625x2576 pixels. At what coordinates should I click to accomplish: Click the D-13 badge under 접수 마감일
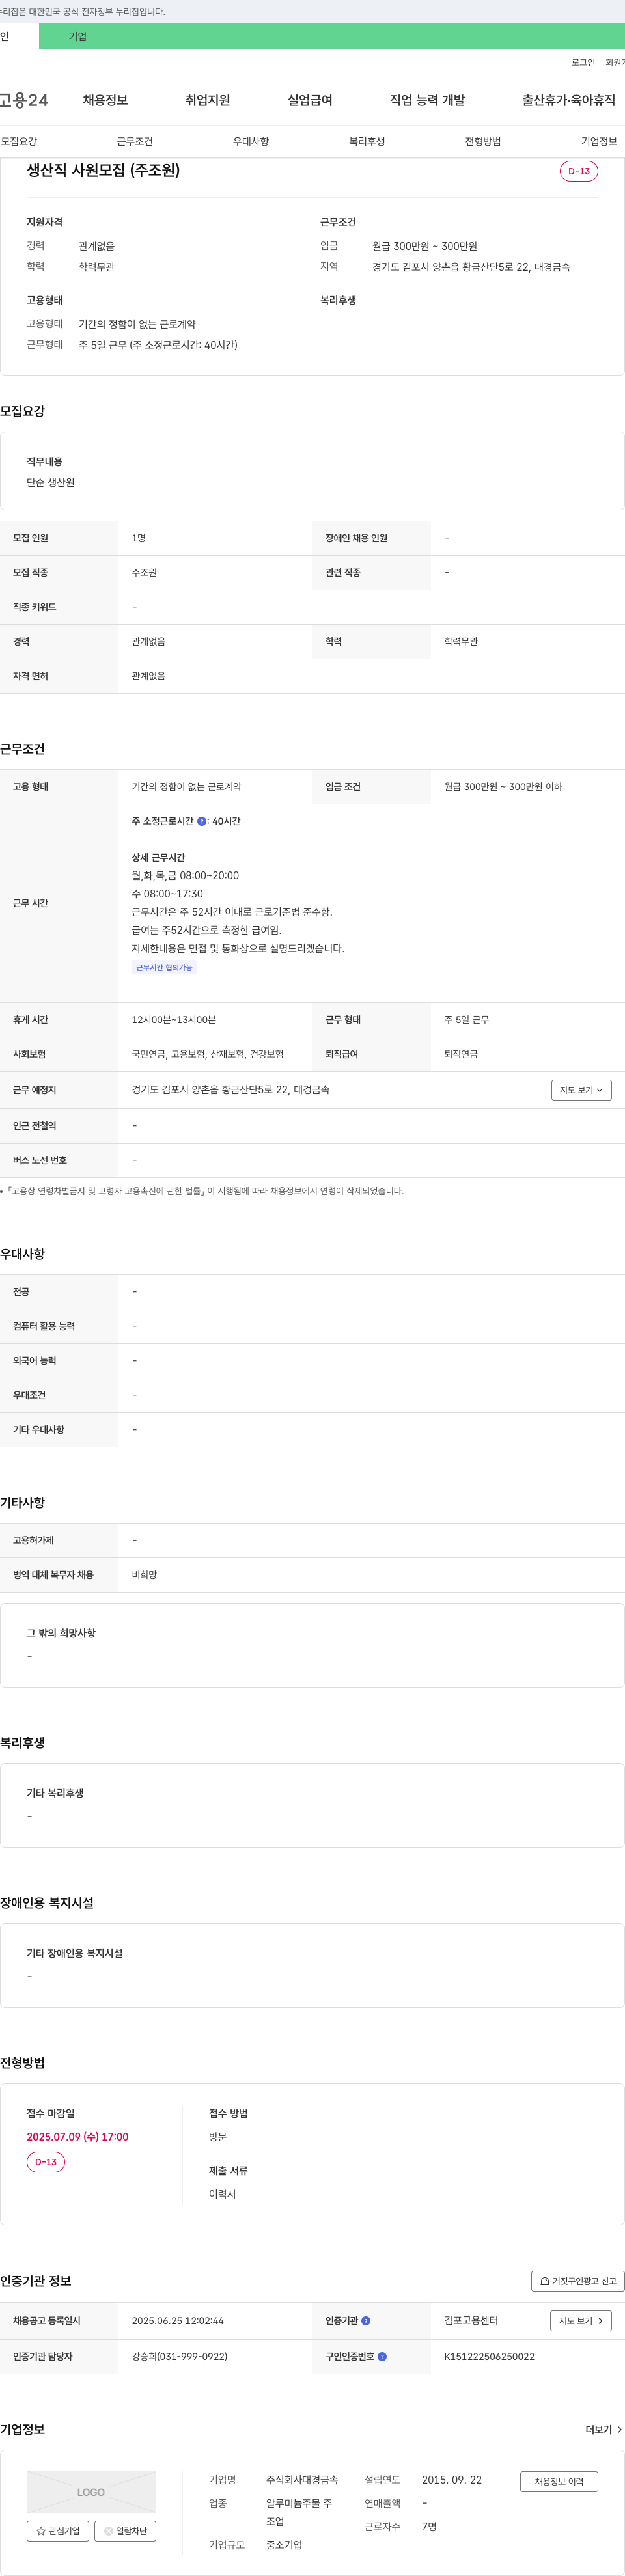46,2162
